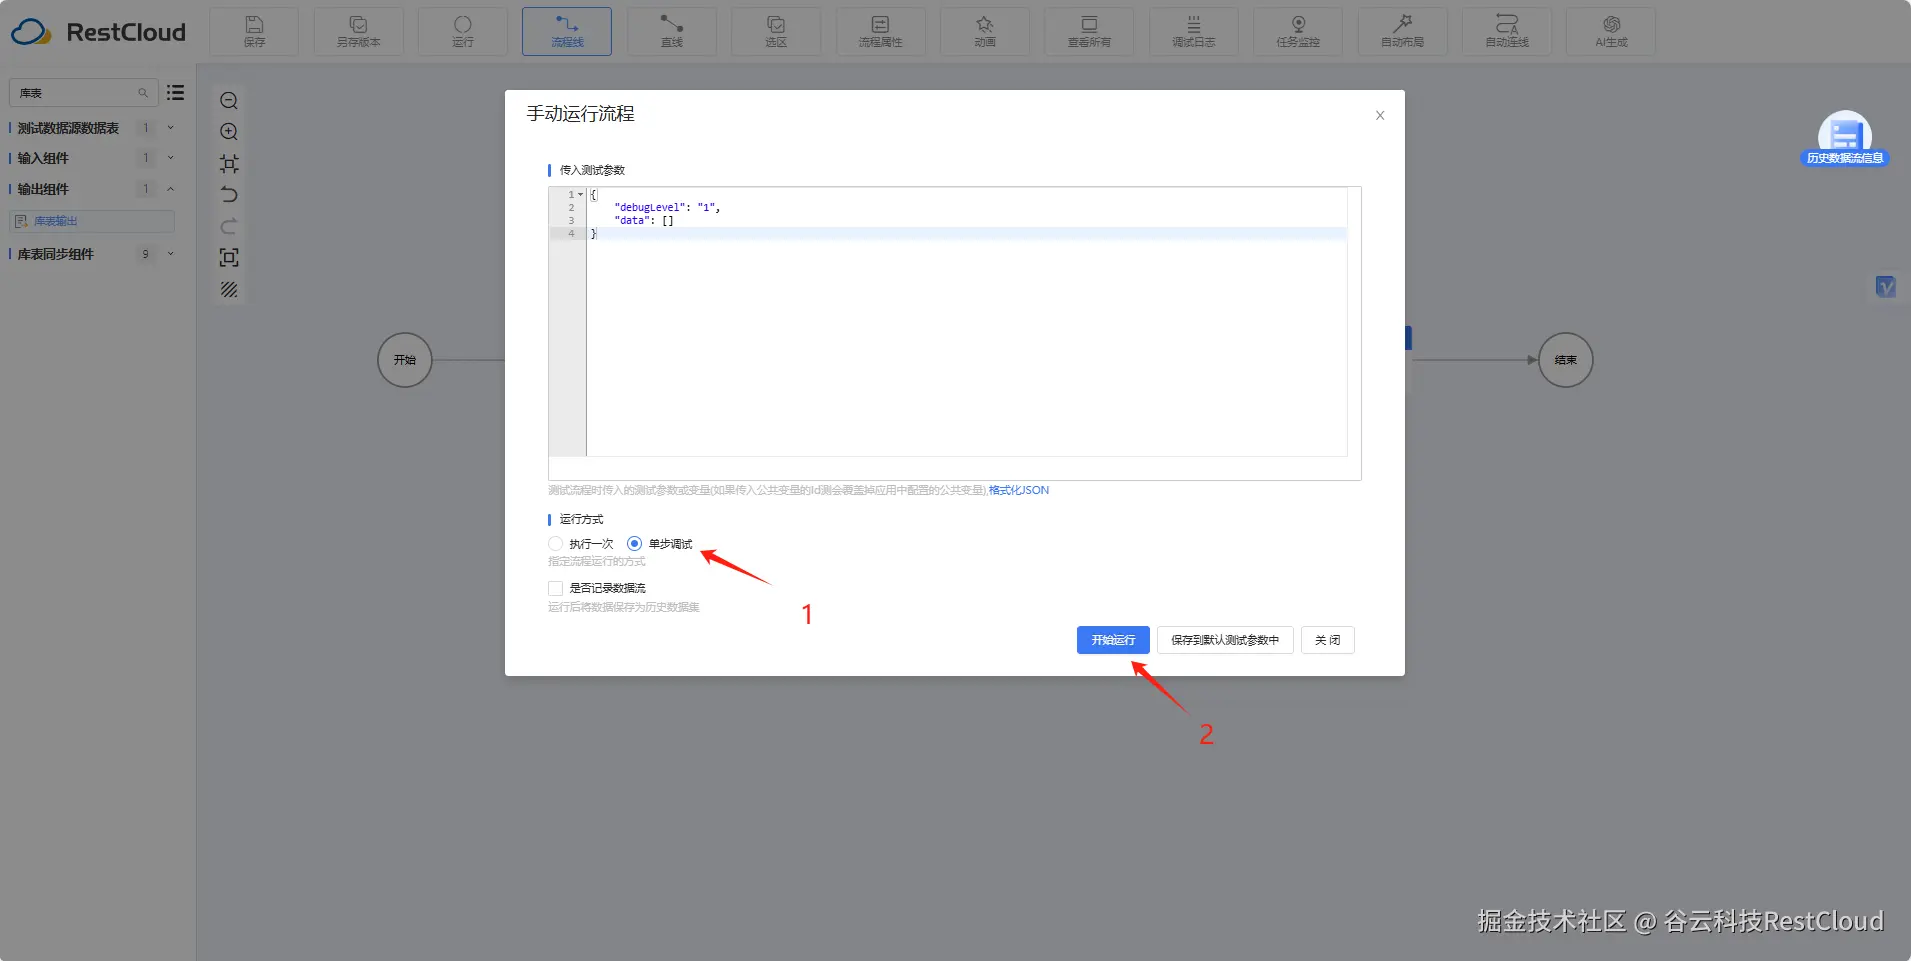Collapse the 输出组件 group
The width and height of the screenshot is (1911, 961).
171,189
